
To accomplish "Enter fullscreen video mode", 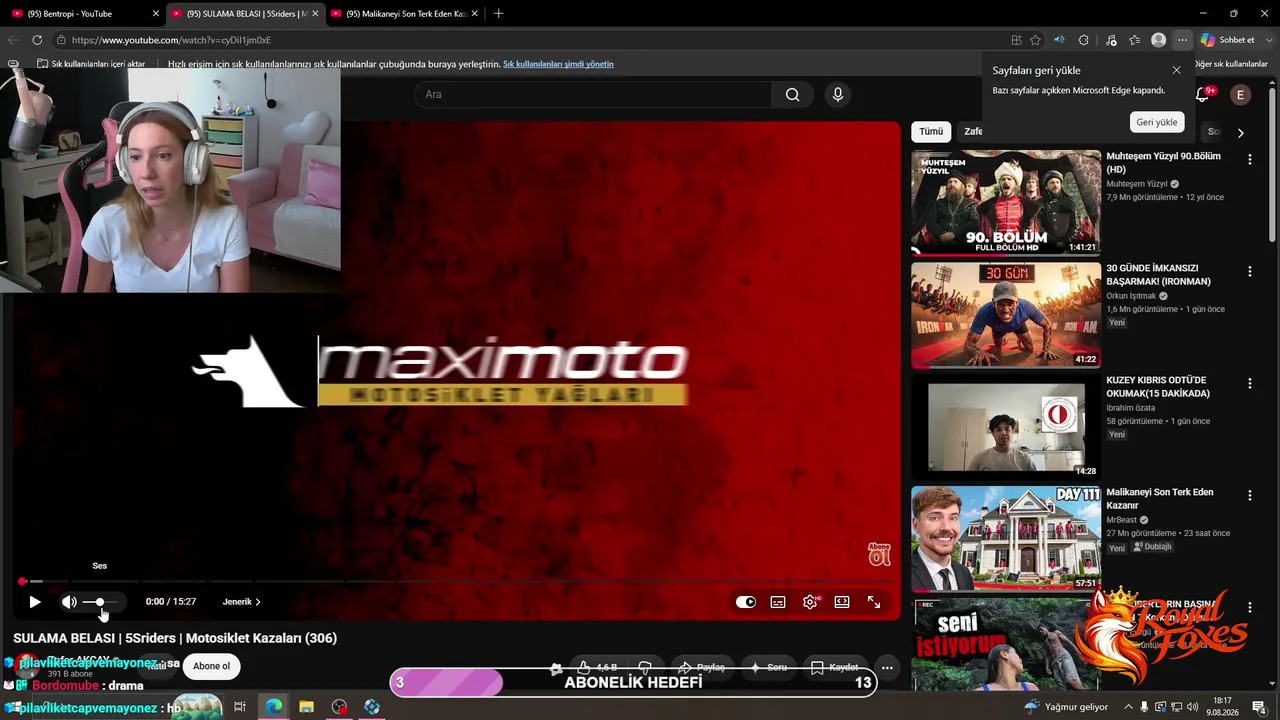I will coord(874,602).
